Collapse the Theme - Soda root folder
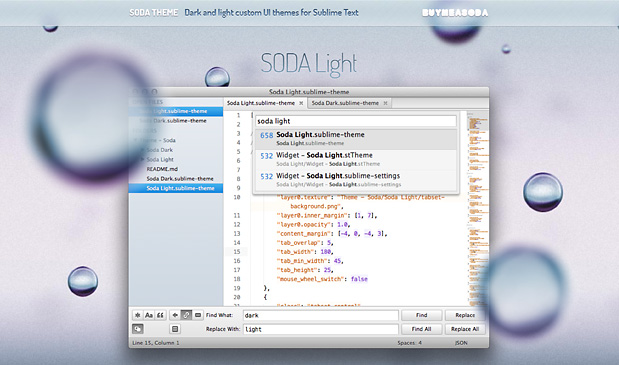Screen dimensions: 619x365 (136, 140)
